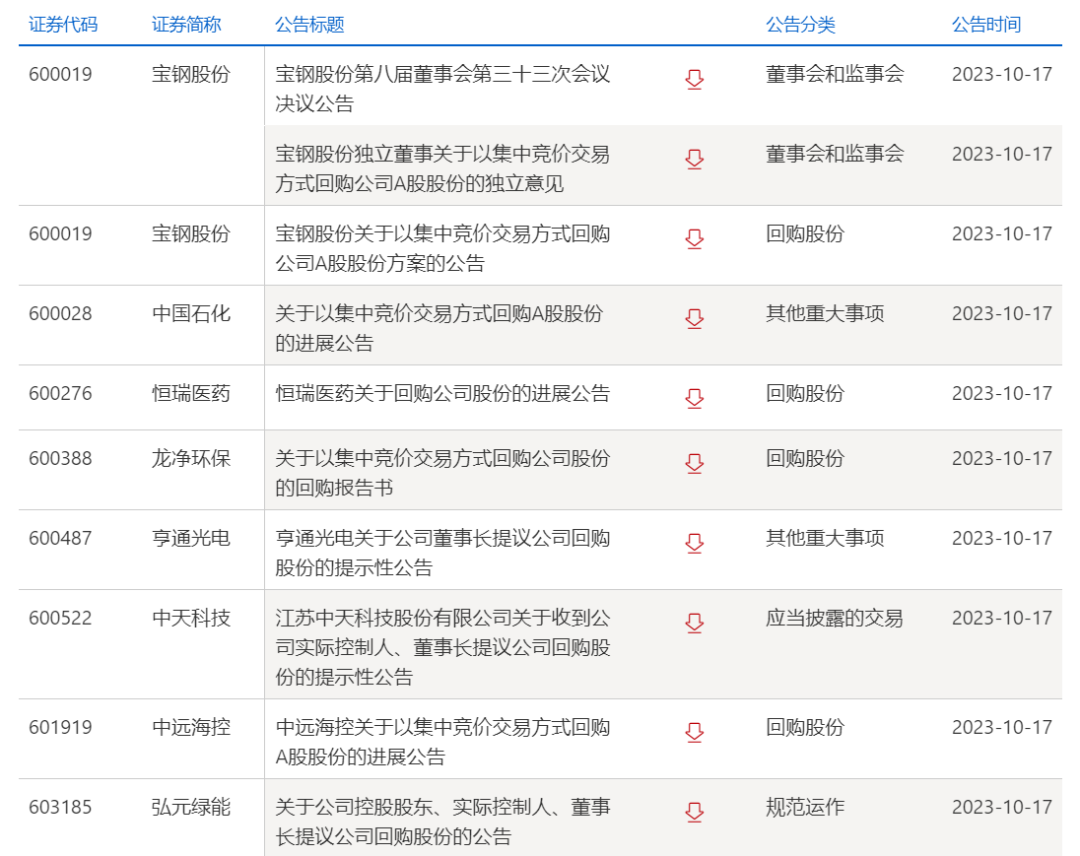1080x856 pixels.
Task: Click the 中远海控 security name
Action: coord(191,728)
